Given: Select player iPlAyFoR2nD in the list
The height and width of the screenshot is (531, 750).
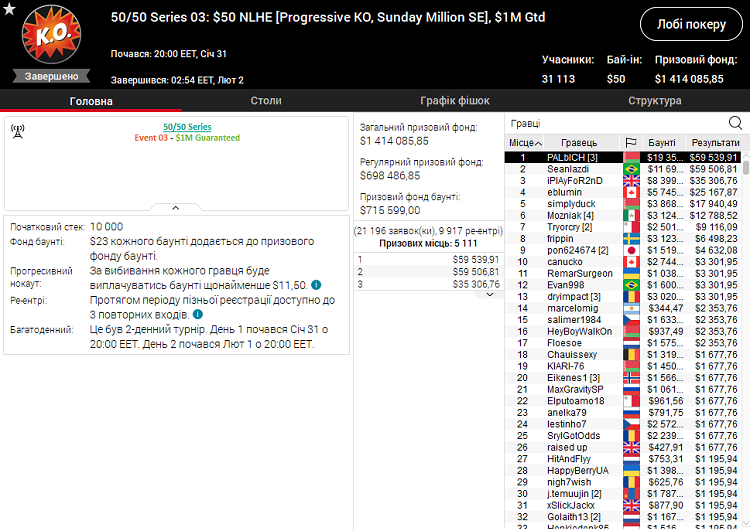Looking at the screenshot, I should point(575,181).
